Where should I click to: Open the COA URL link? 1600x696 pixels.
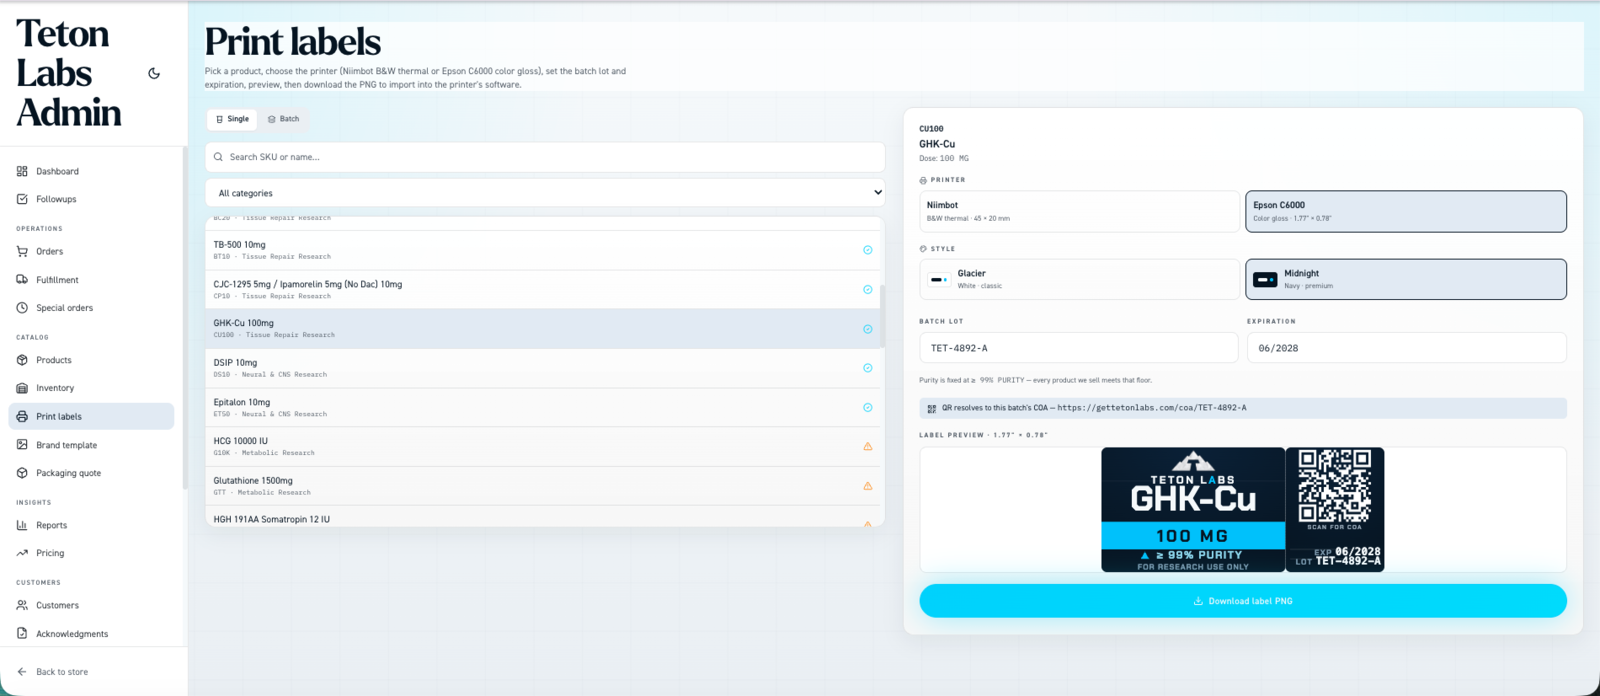(1152, 408)
